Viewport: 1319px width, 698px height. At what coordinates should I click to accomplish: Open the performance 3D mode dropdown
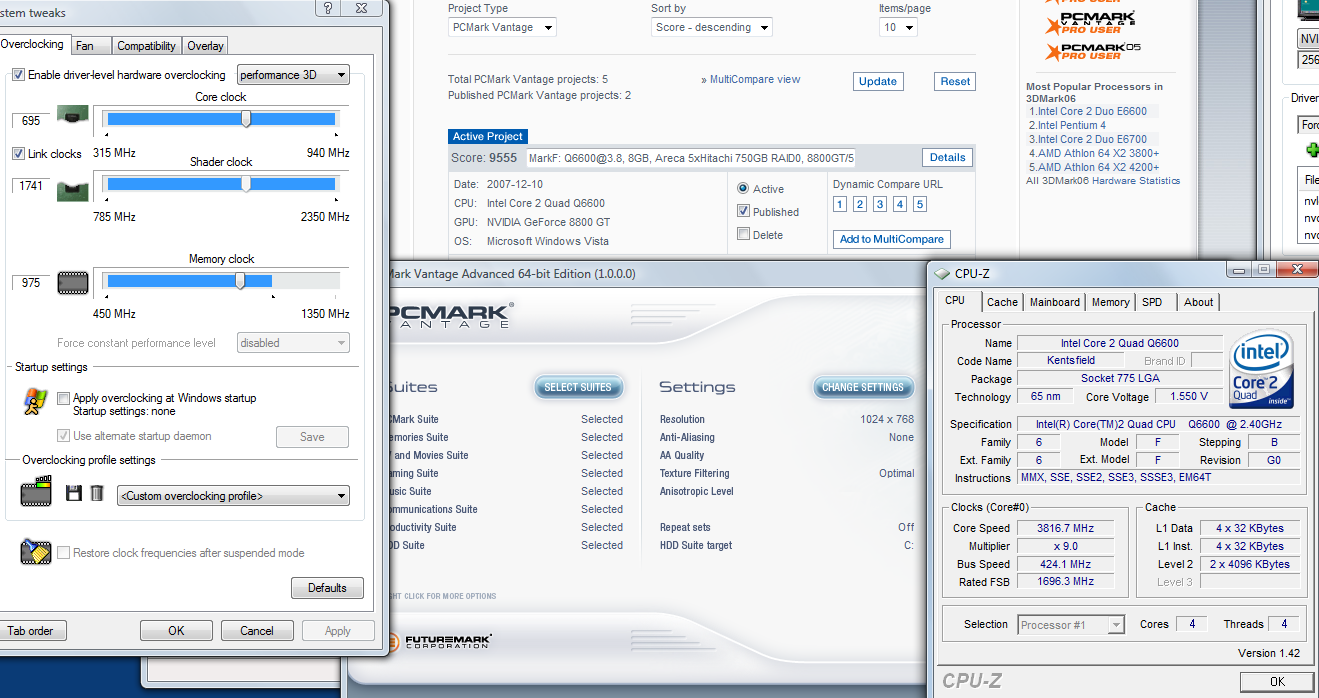(x=293, y=74)
